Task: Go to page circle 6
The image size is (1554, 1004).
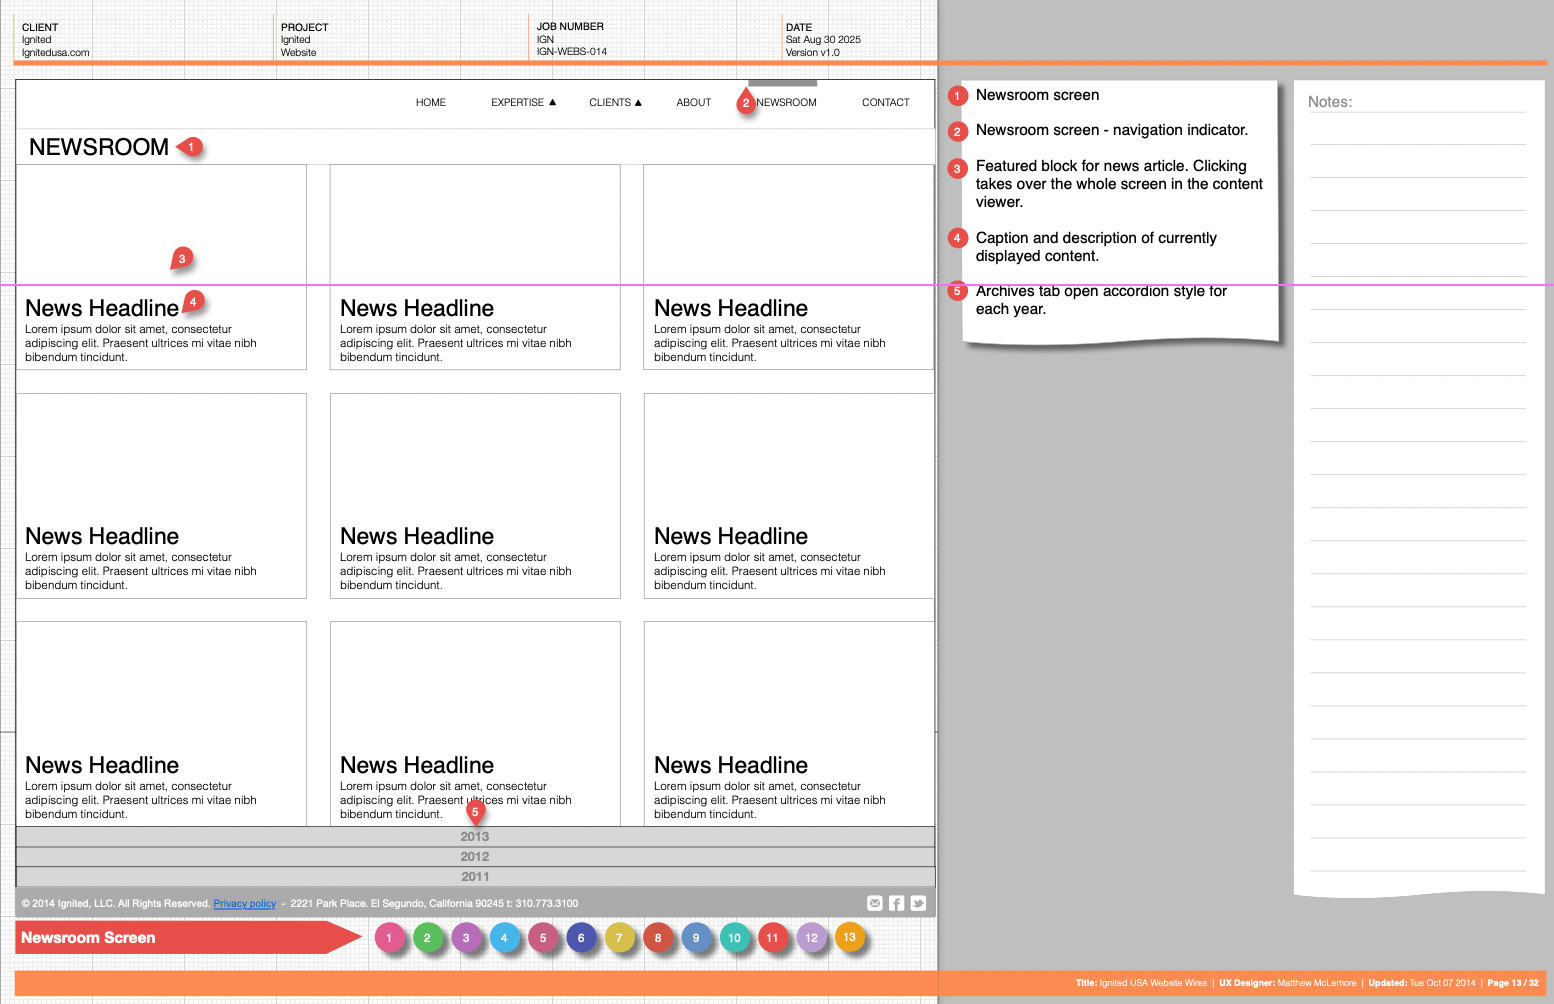Action: (x=581, y=938)
